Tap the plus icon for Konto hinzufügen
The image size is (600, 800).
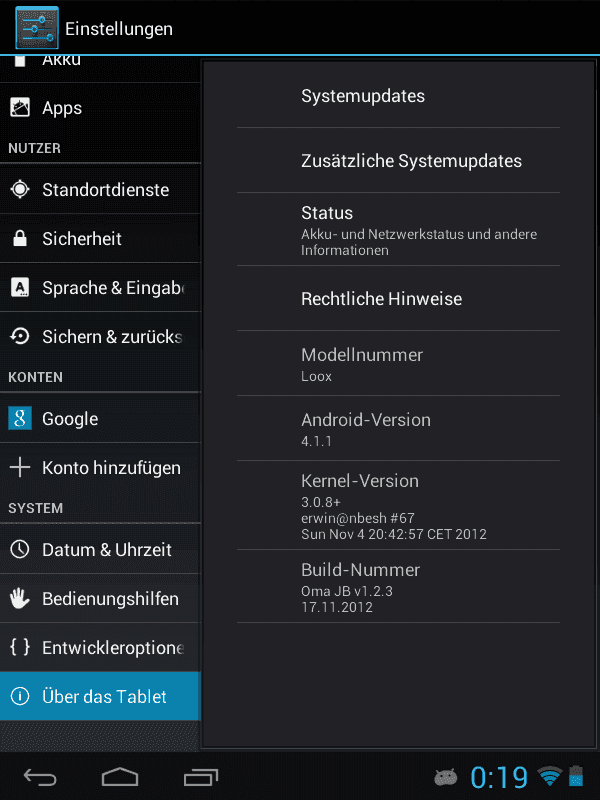point(20,467)
